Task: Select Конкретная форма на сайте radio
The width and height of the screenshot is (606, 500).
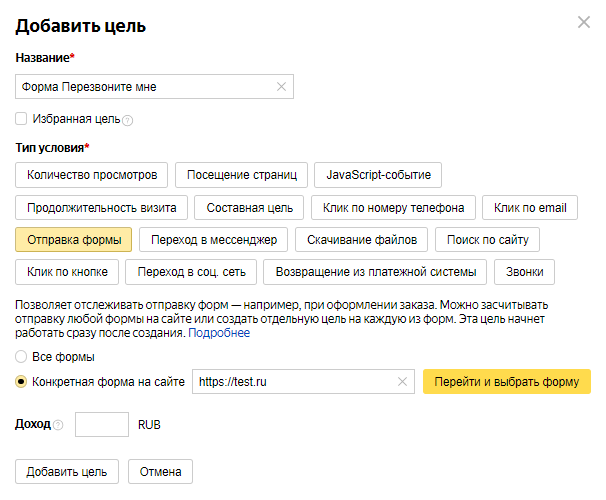Action: pyautogui.click(x=22, y=381)
